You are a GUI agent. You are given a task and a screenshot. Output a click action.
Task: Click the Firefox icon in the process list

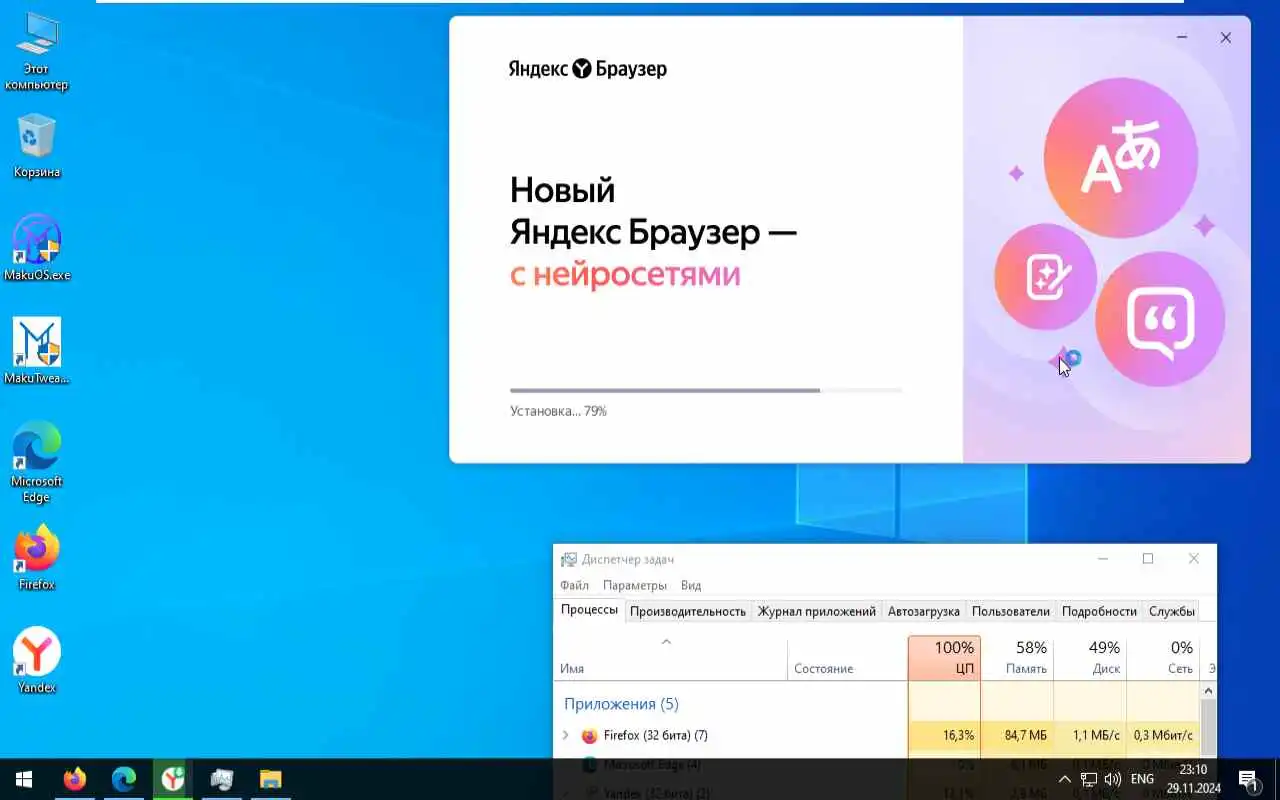(x=589, y=736)
